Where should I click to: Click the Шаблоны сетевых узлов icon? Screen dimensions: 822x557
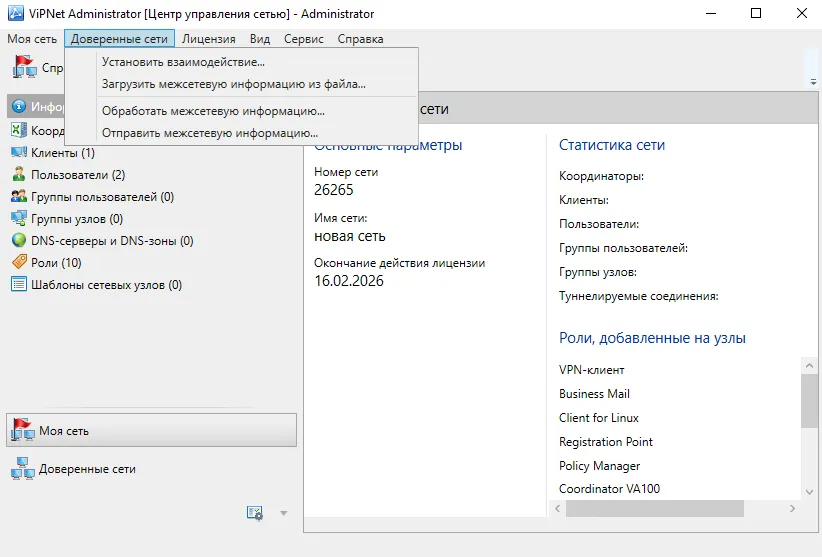coord(19,285)
